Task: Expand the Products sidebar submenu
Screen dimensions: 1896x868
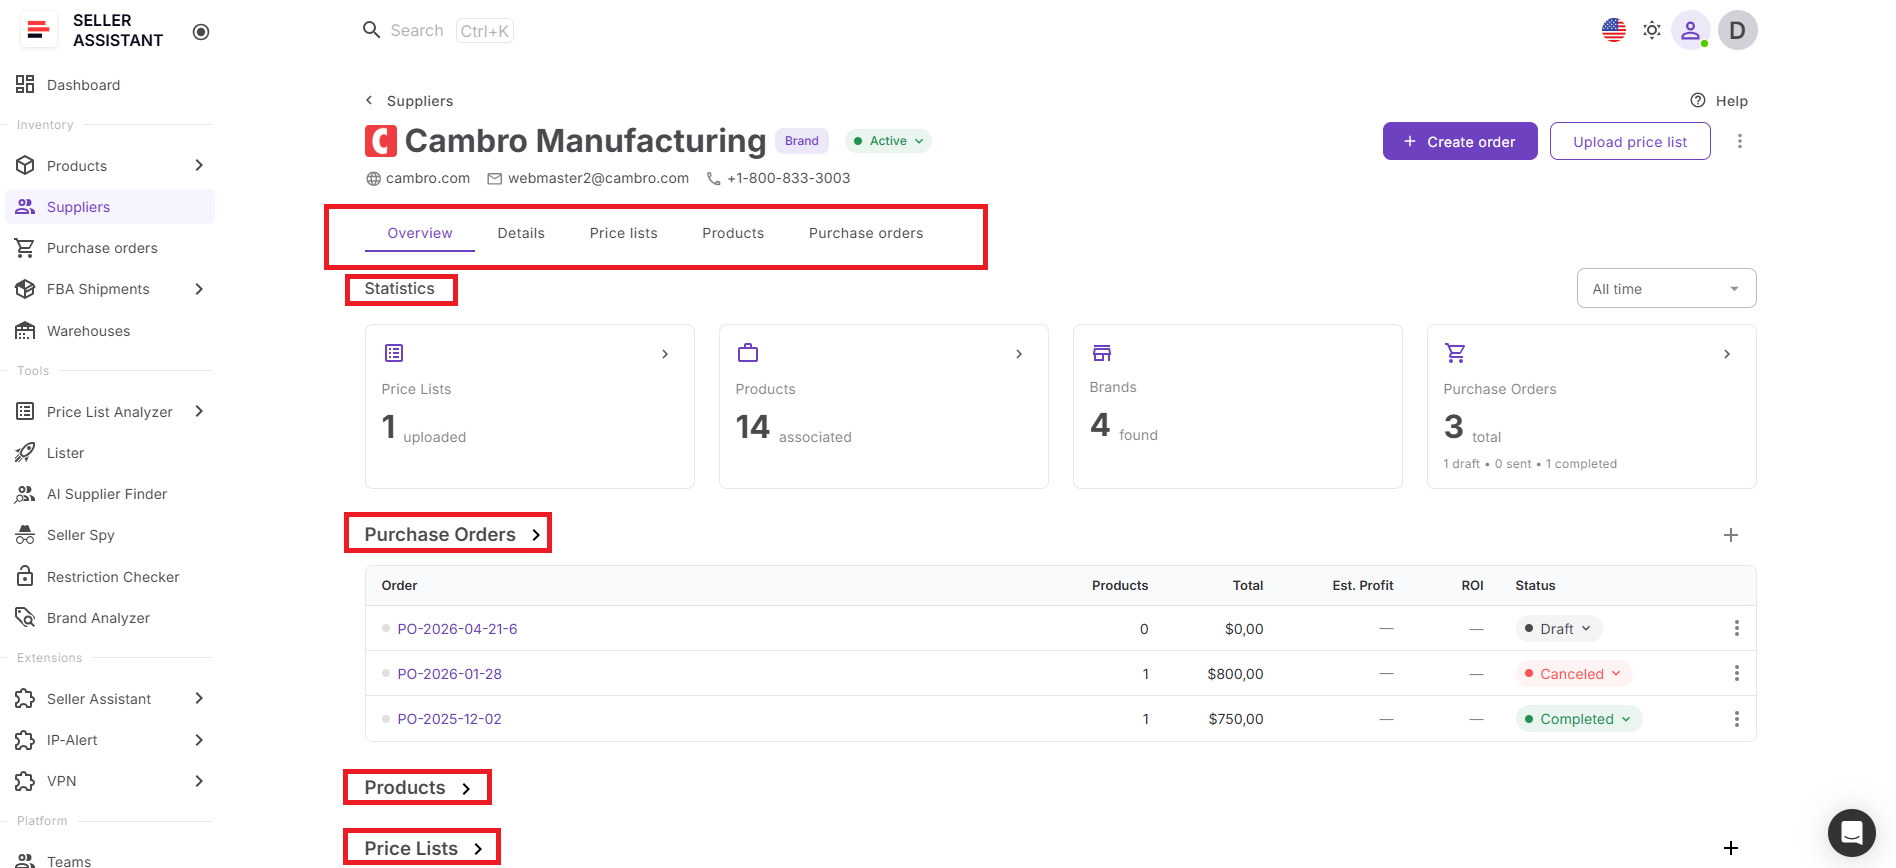Action: [199, 166]
